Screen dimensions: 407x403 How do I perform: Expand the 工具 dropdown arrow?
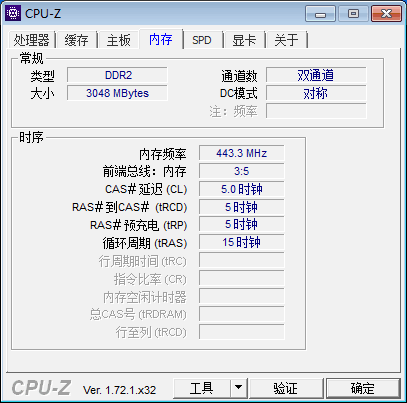[238, 388]
